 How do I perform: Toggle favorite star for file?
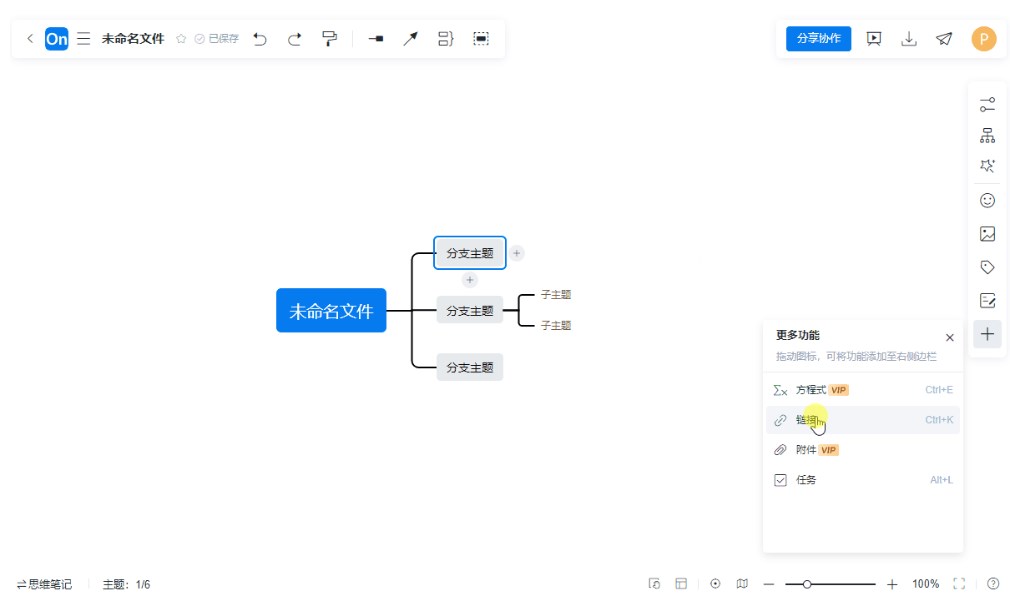(181, 39)
